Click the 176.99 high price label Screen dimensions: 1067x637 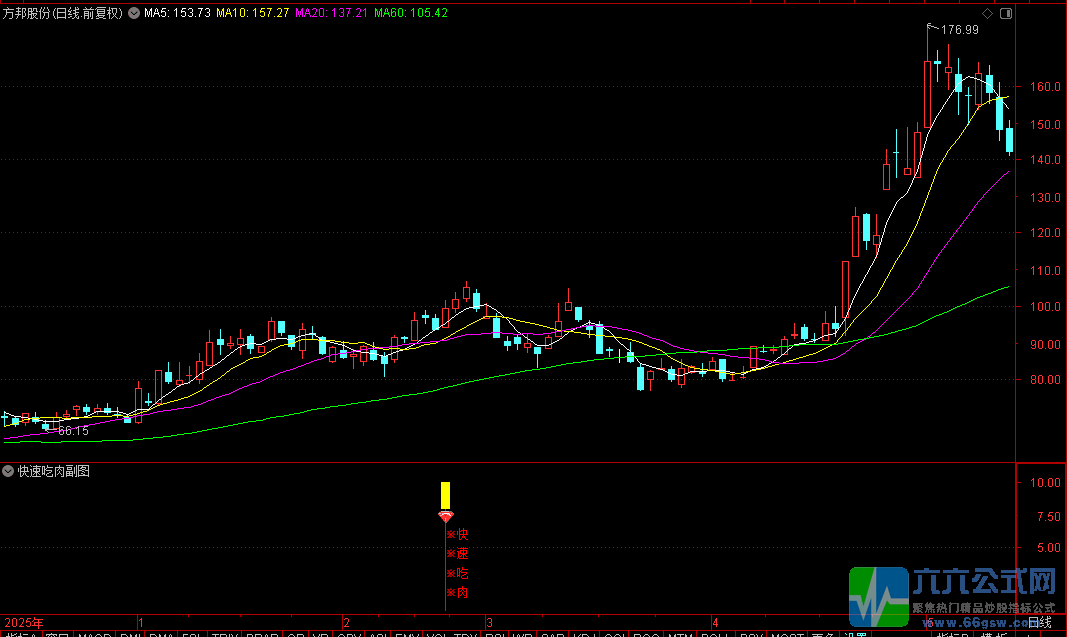tap(959, 30)
